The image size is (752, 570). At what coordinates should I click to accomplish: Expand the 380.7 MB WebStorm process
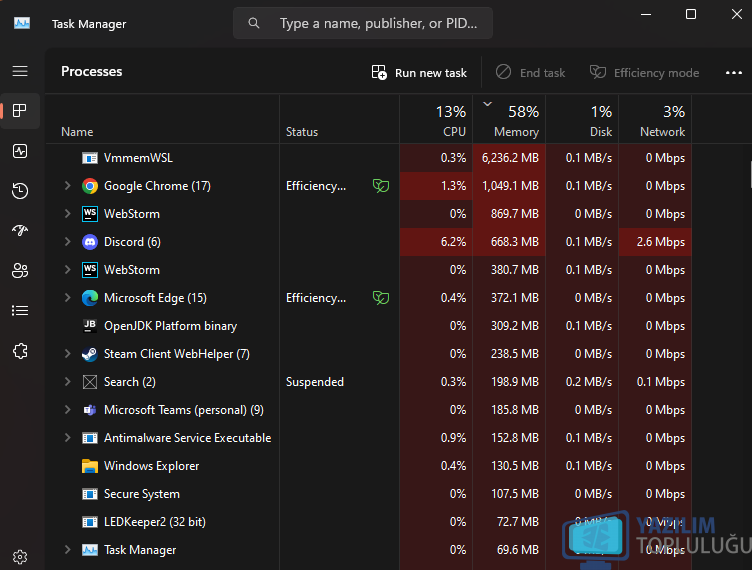68,270
